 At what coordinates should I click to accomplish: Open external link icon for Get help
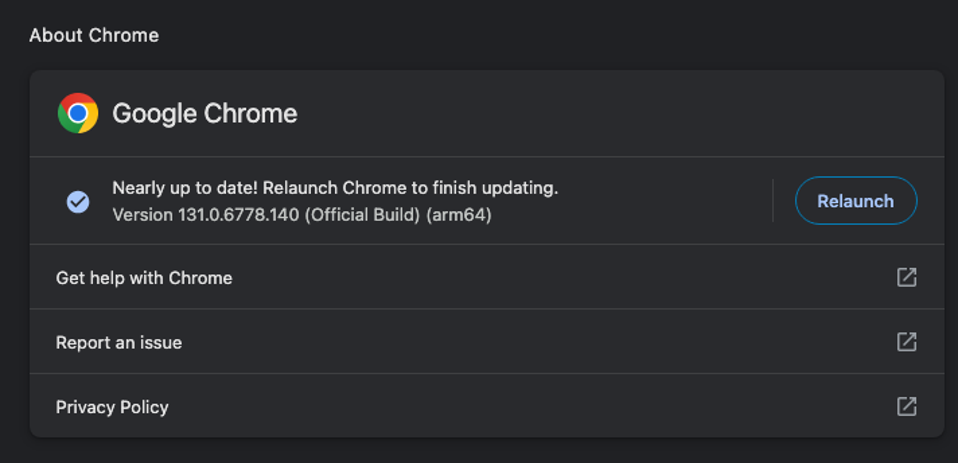[x=906, y=277]
